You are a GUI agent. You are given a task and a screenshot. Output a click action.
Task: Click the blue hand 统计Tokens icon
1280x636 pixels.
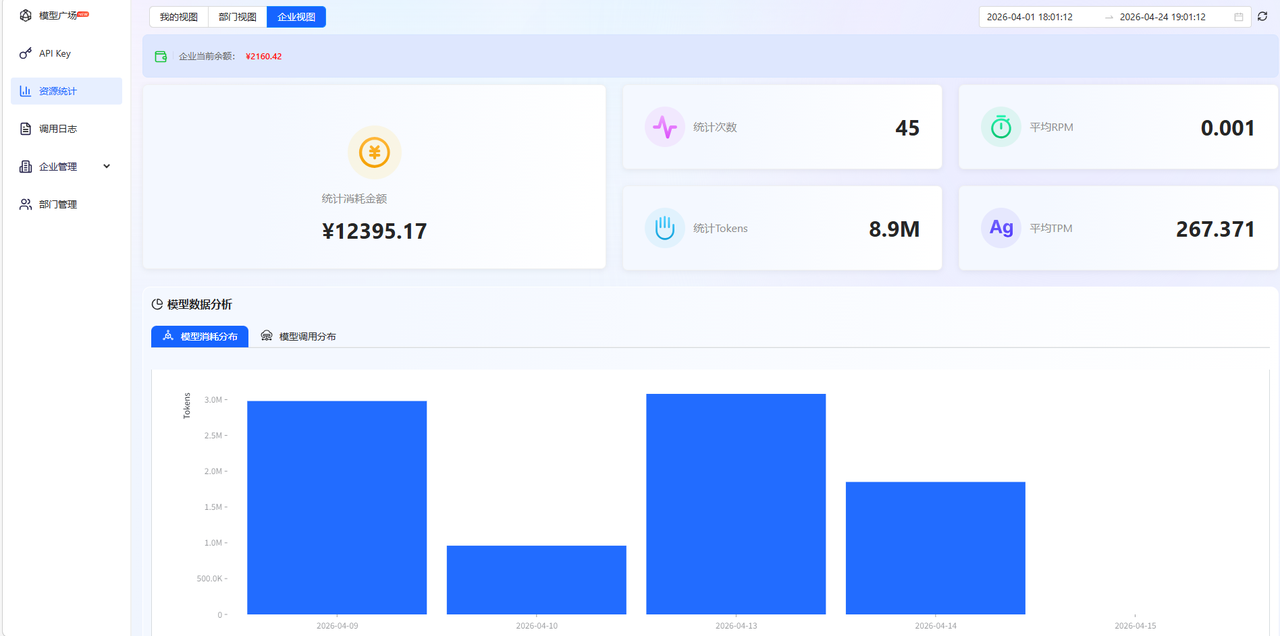(665, 228)
